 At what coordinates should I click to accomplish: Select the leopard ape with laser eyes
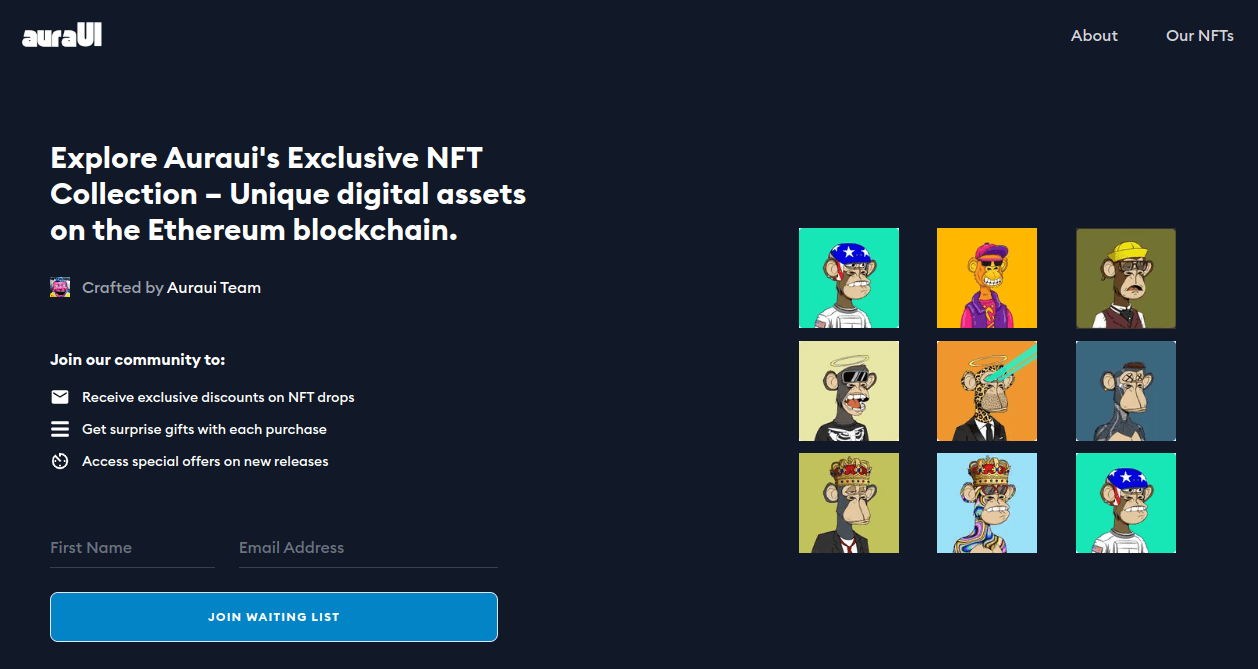[987, 391]
